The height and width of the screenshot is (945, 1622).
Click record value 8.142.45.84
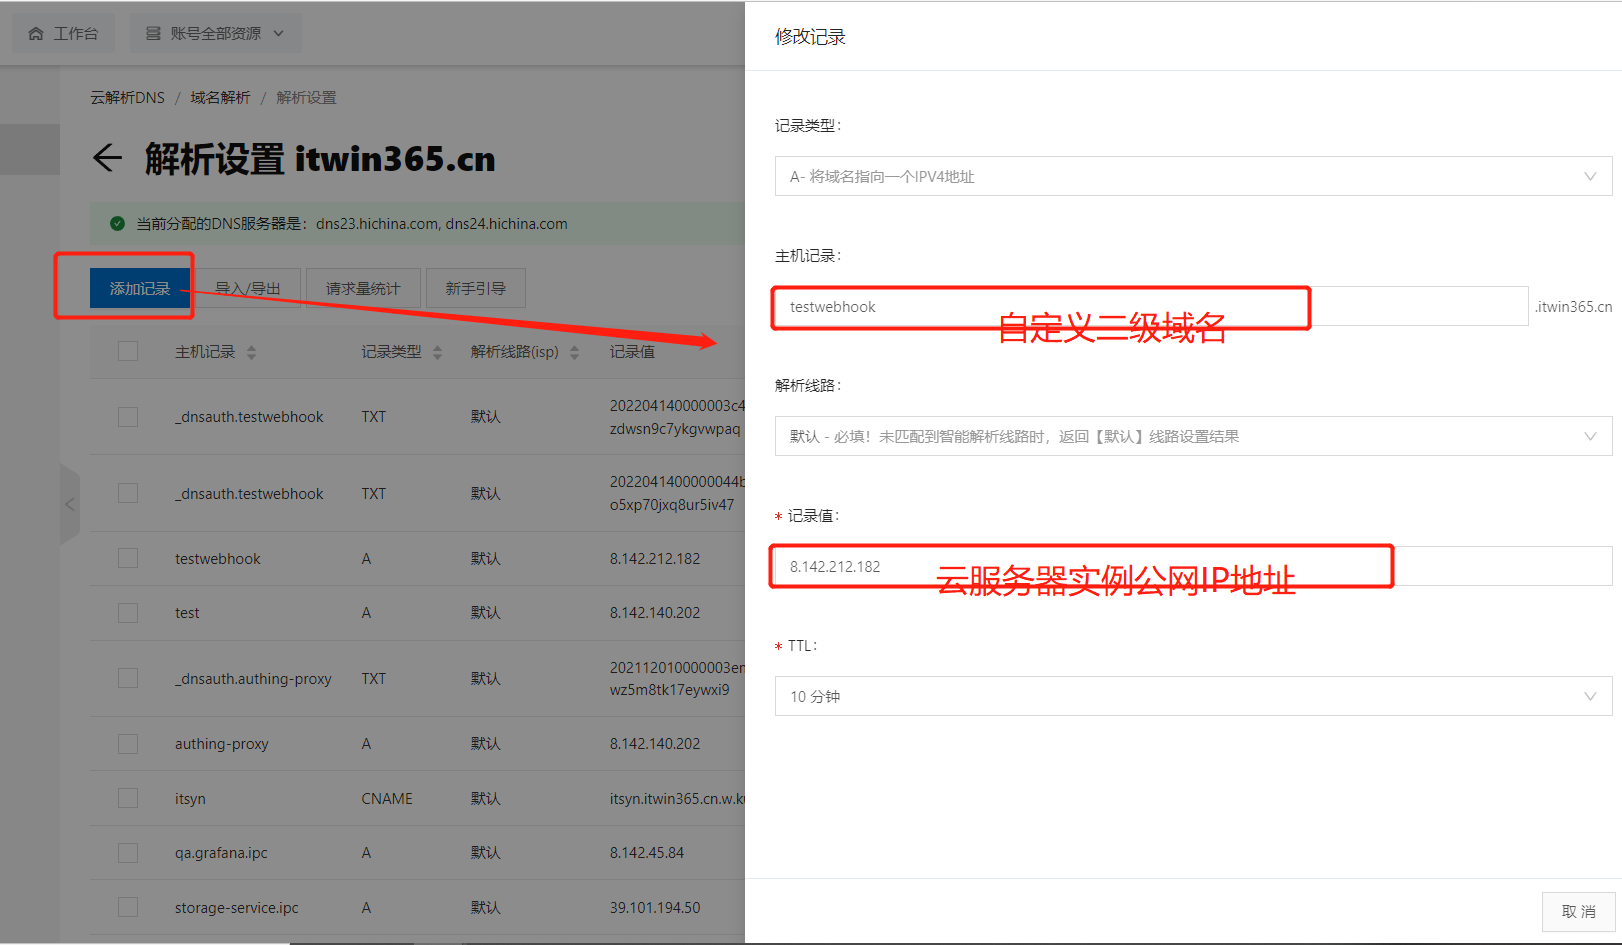(647, 853)
